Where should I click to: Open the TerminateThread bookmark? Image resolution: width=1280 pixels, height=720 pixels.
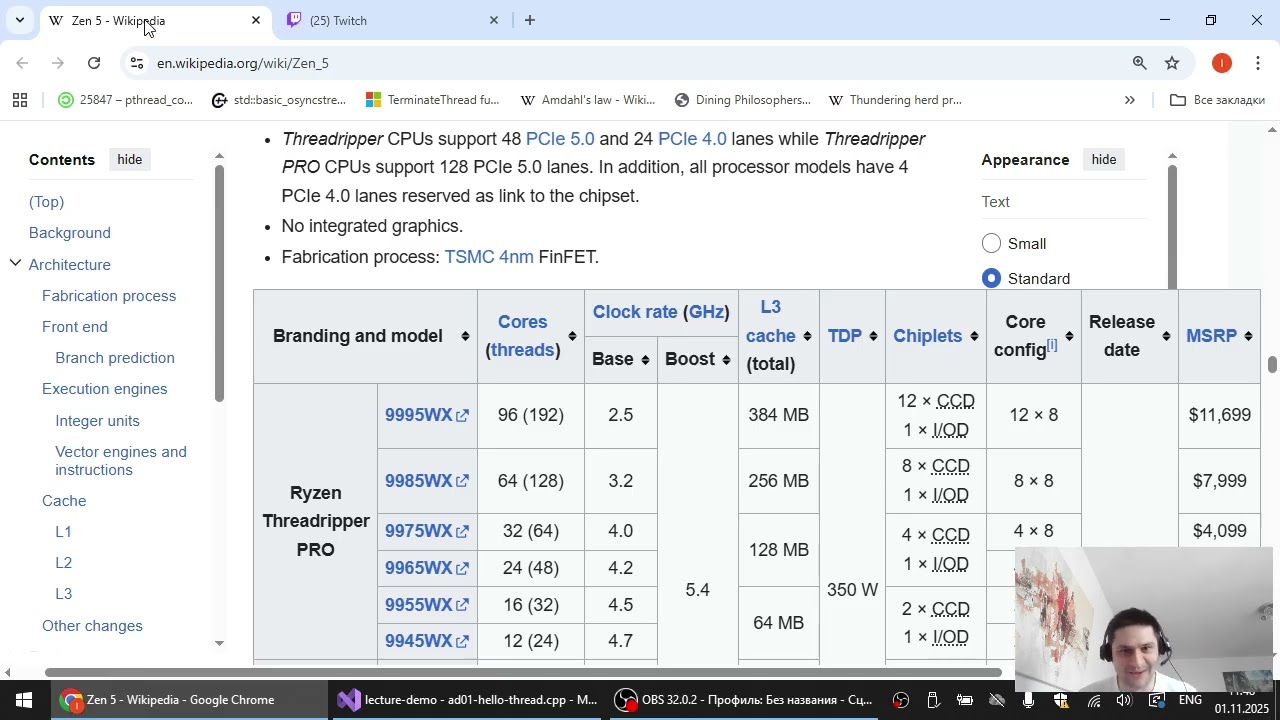point(433,100)
